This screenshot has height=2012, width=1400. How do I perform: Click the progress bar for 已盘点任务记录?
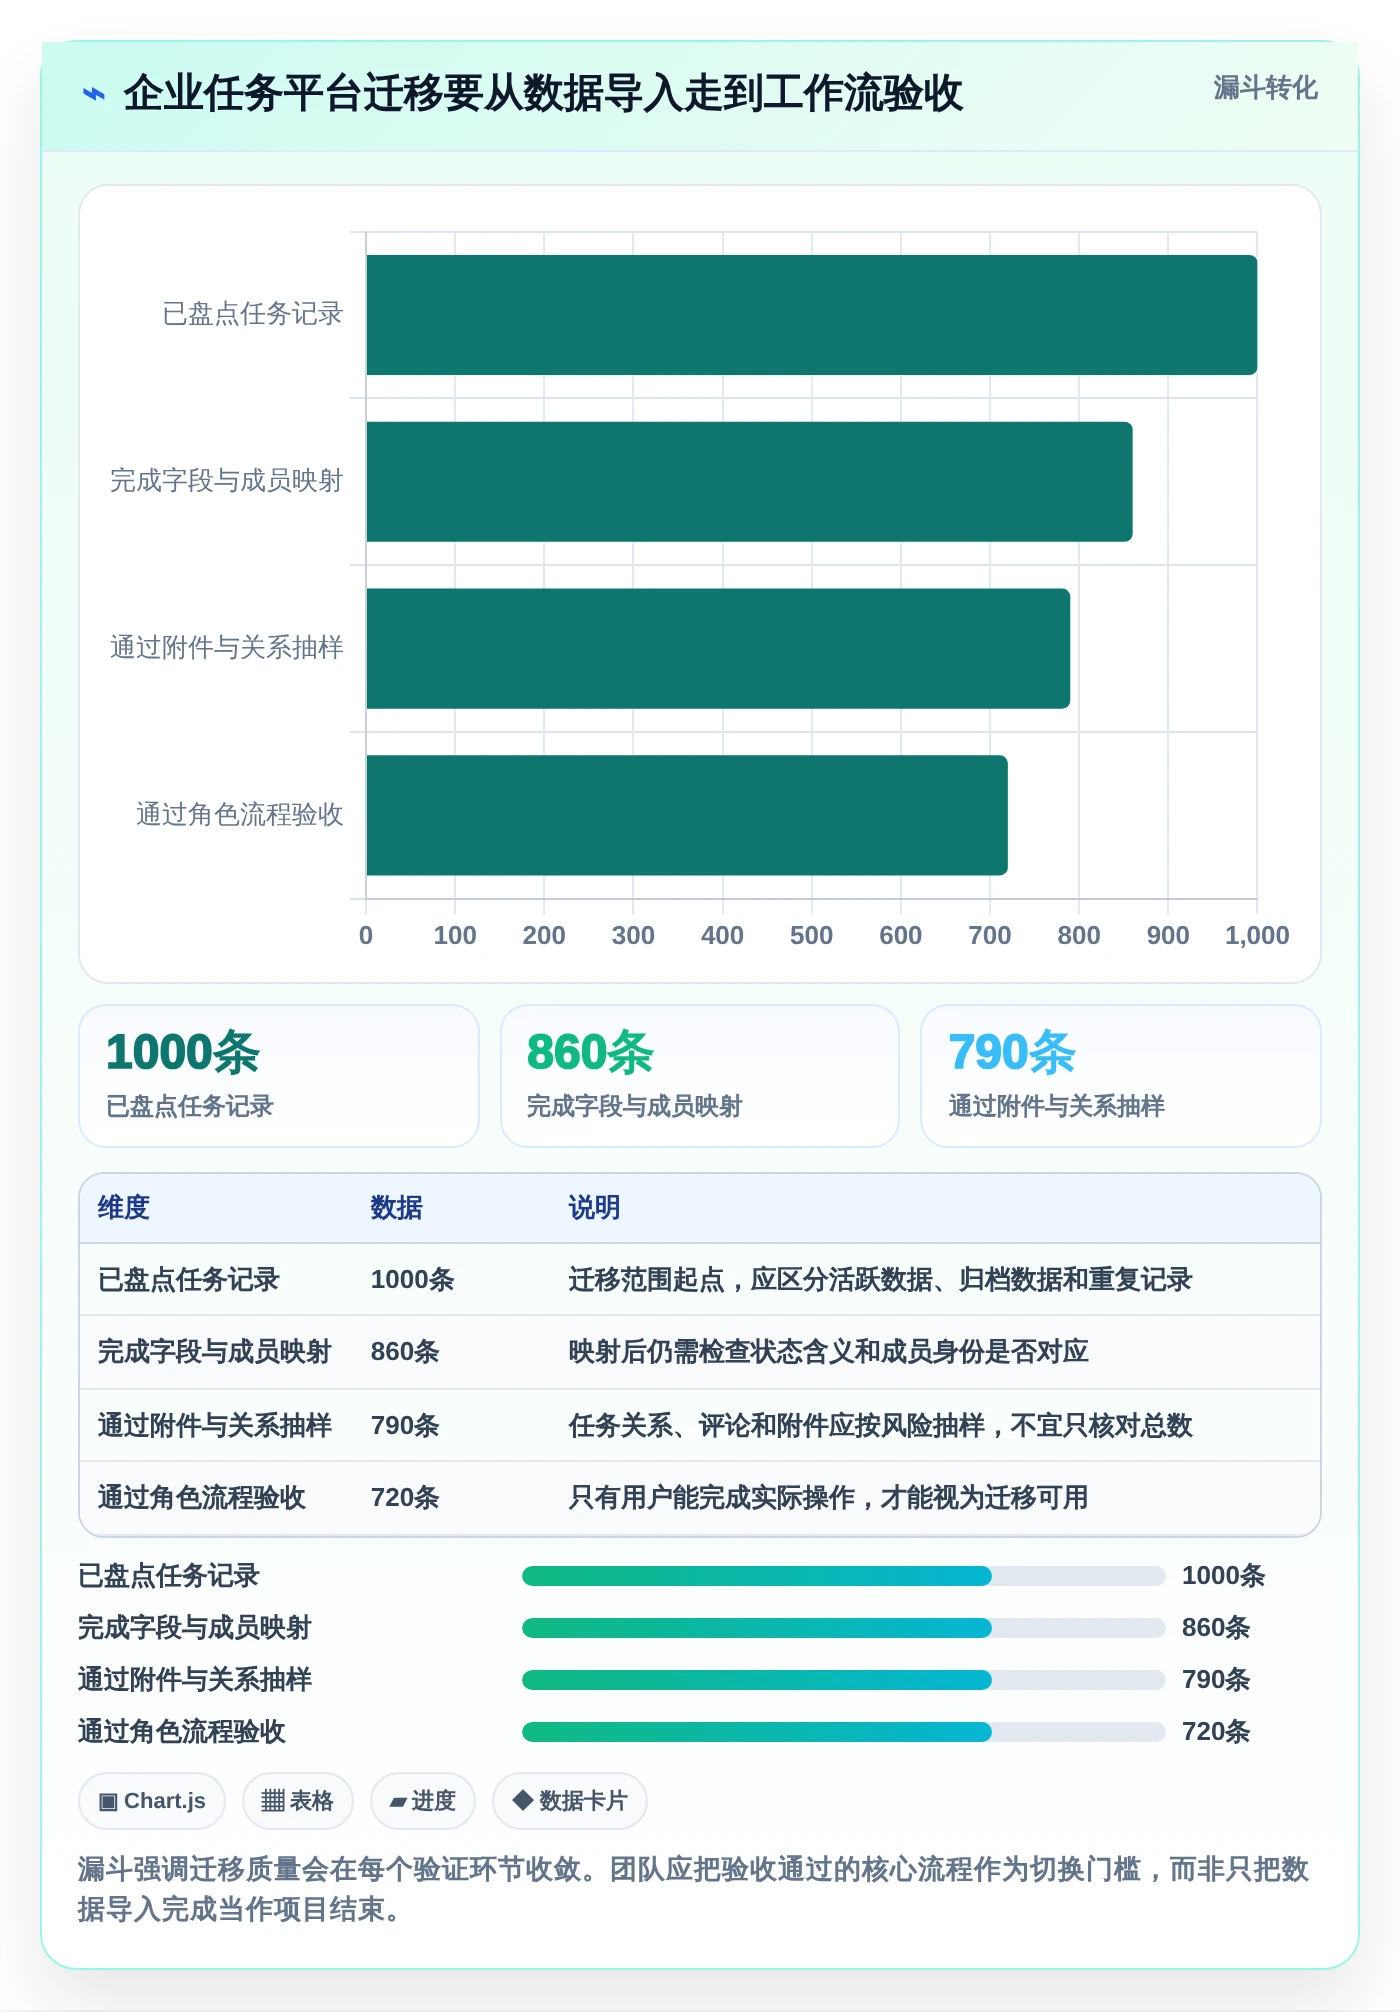[844, 1576]
